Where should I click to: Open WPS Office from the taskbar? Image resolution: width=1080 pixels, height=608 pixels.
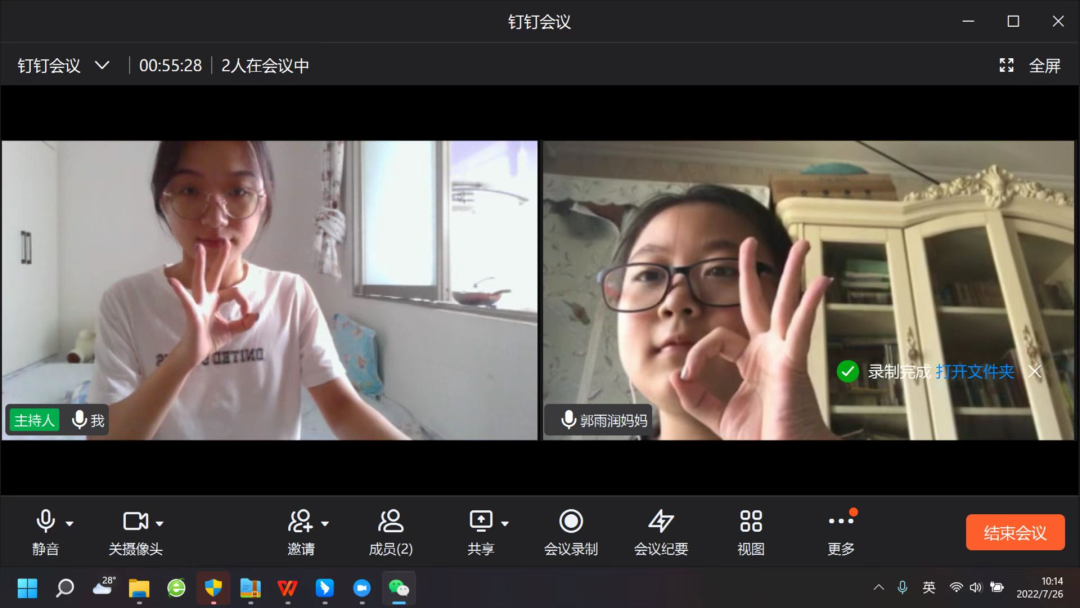click(x=288, y=588)
